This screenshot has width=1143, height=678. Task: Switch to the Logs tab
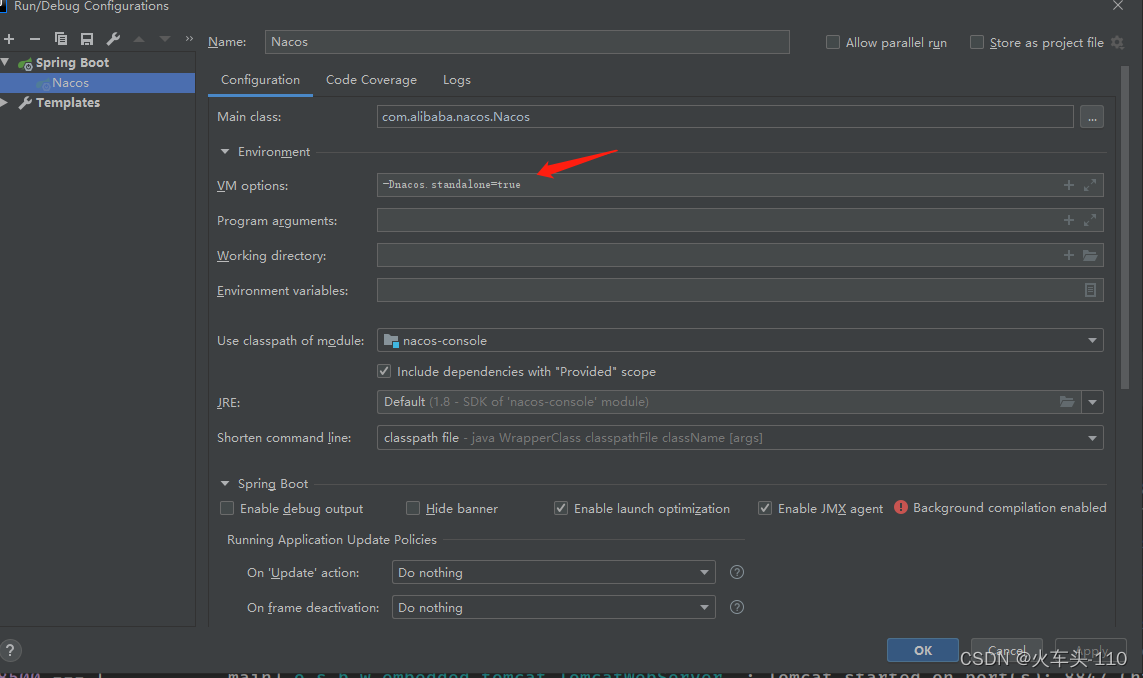tap(456, 80)
